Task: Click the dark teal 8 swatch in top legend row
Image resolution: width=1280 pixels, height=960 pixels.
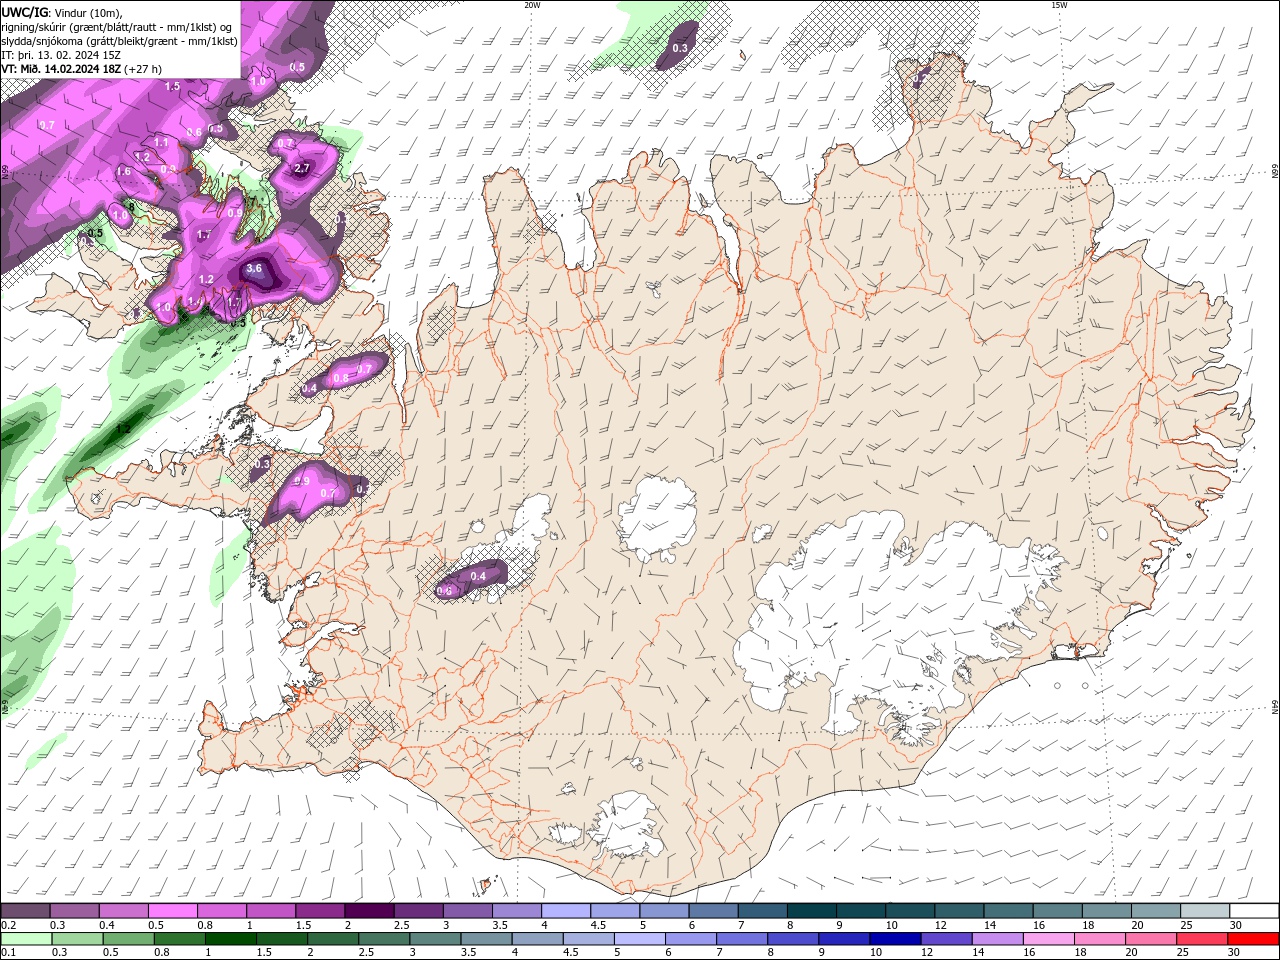Action: click(812, 911)
